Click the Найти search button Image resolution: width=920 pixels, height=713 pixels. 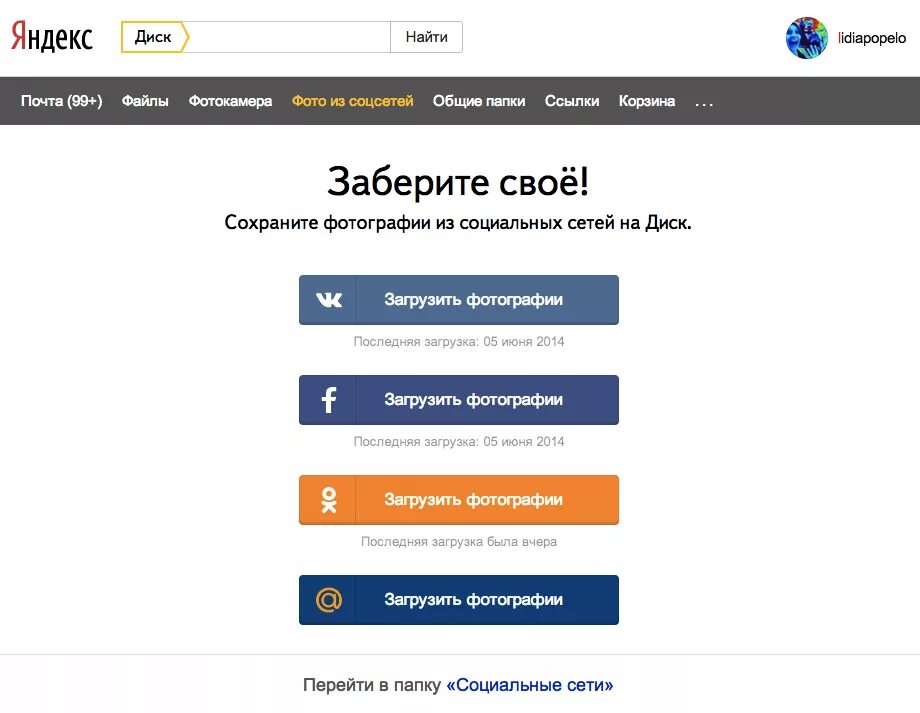pyautogui.click(x=427, y=37)
